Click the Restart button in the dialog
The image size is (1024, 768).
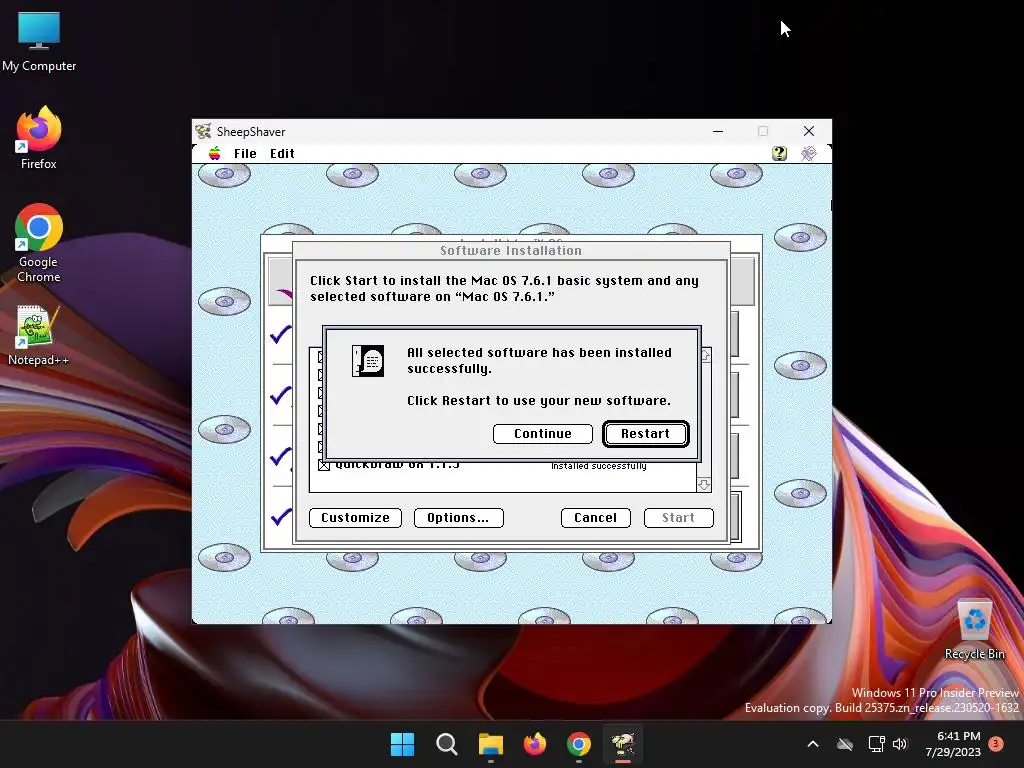coord(645,434)
